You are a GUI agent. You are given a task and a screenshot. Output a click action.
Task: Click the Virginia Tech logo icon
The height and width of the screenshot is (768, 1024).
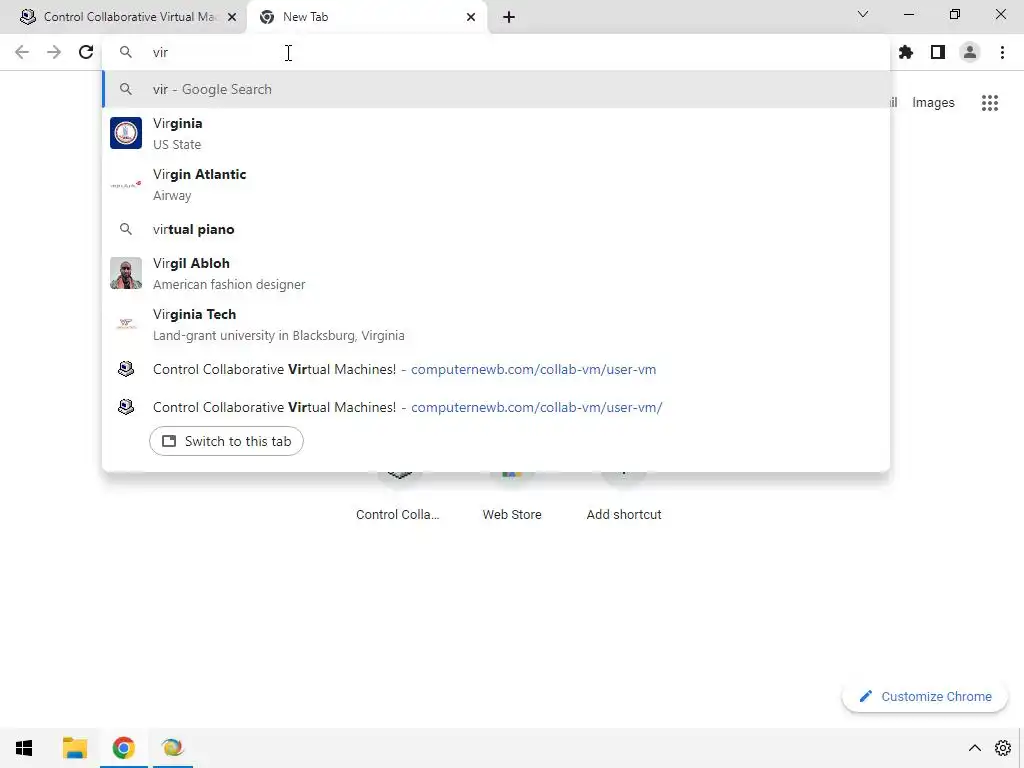pyautogui.click(x=126, y=324)
